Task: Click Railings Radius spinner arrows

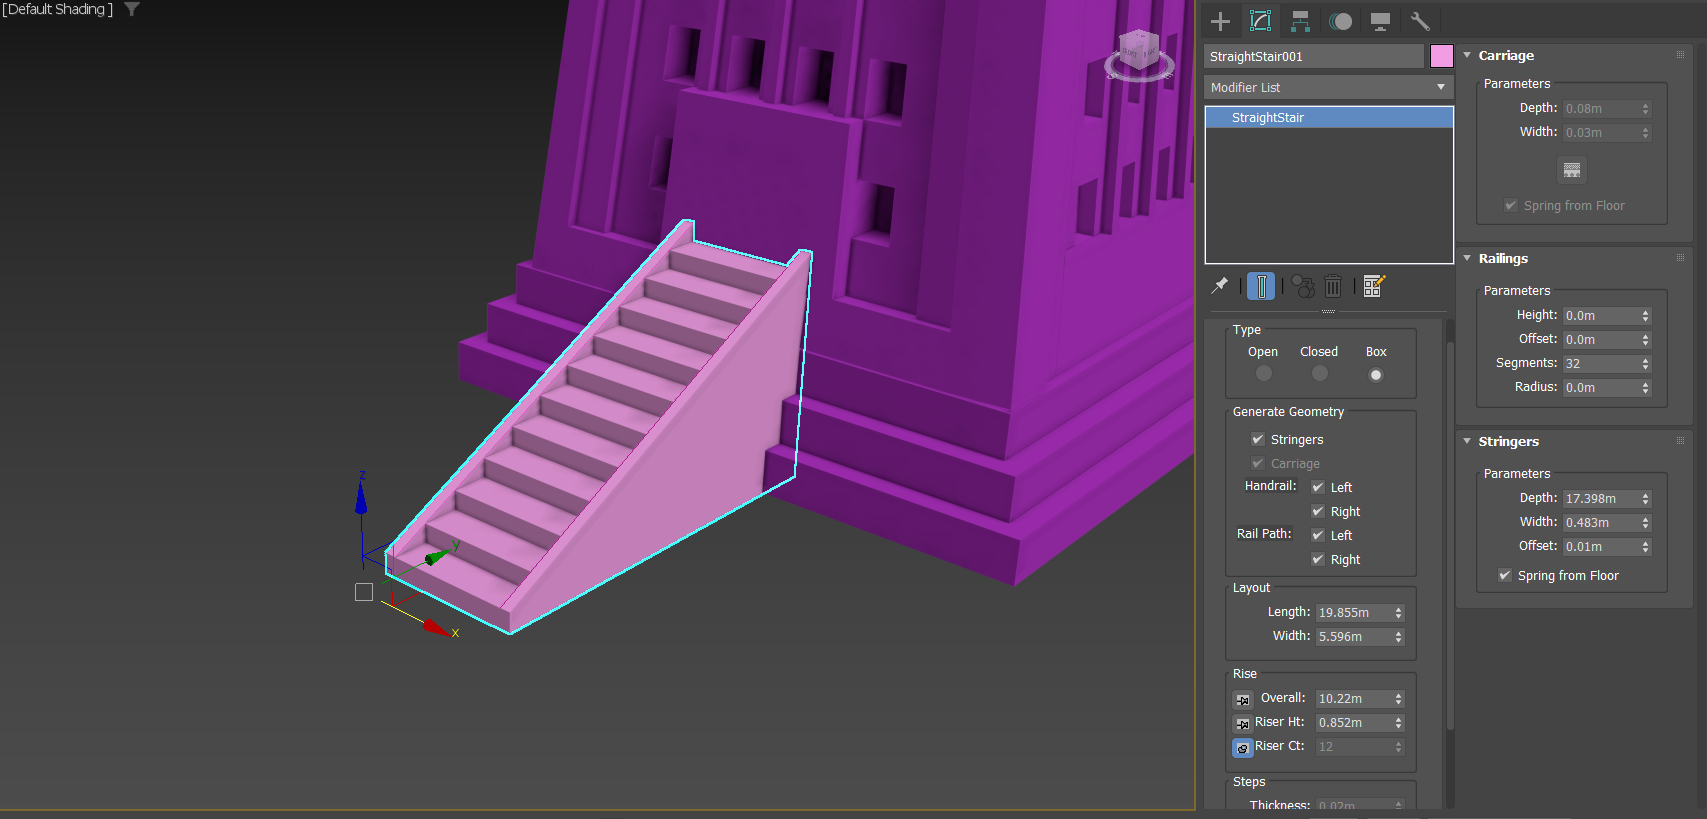Action: coord(1645,388)
